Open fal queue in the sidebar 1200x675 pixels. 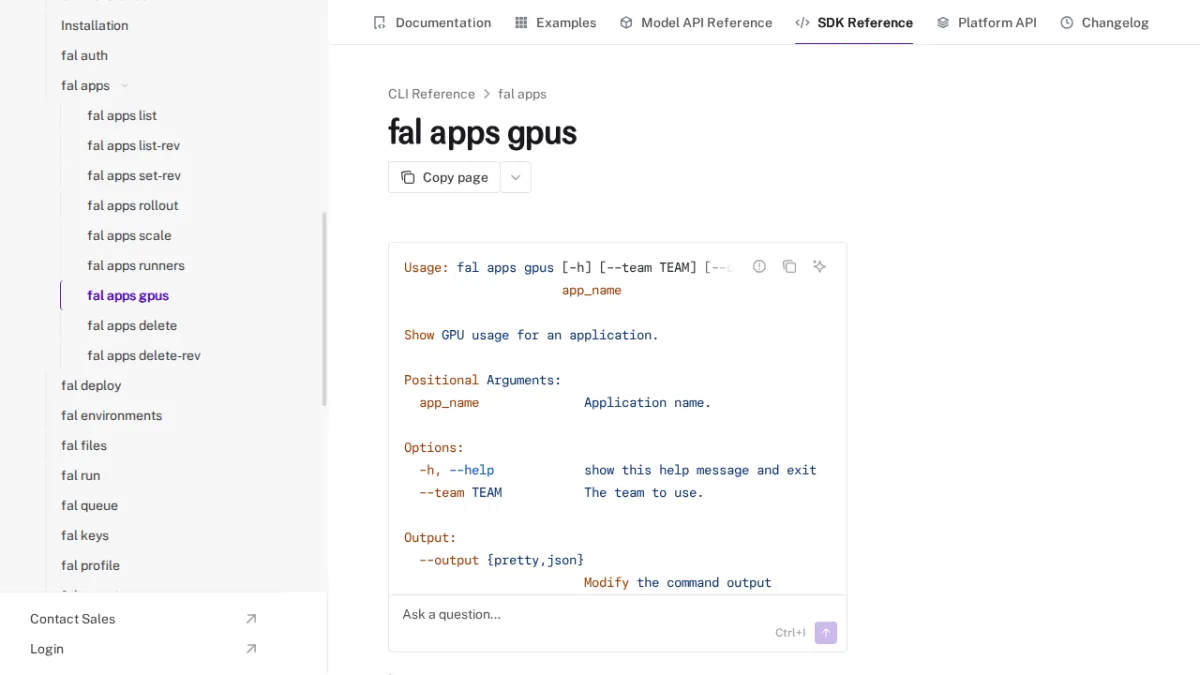(x=89, y=505)
